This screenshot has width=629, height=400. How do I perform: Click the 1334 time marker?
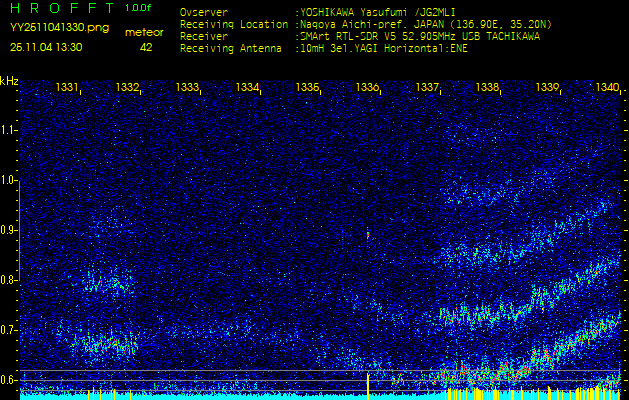247,87
